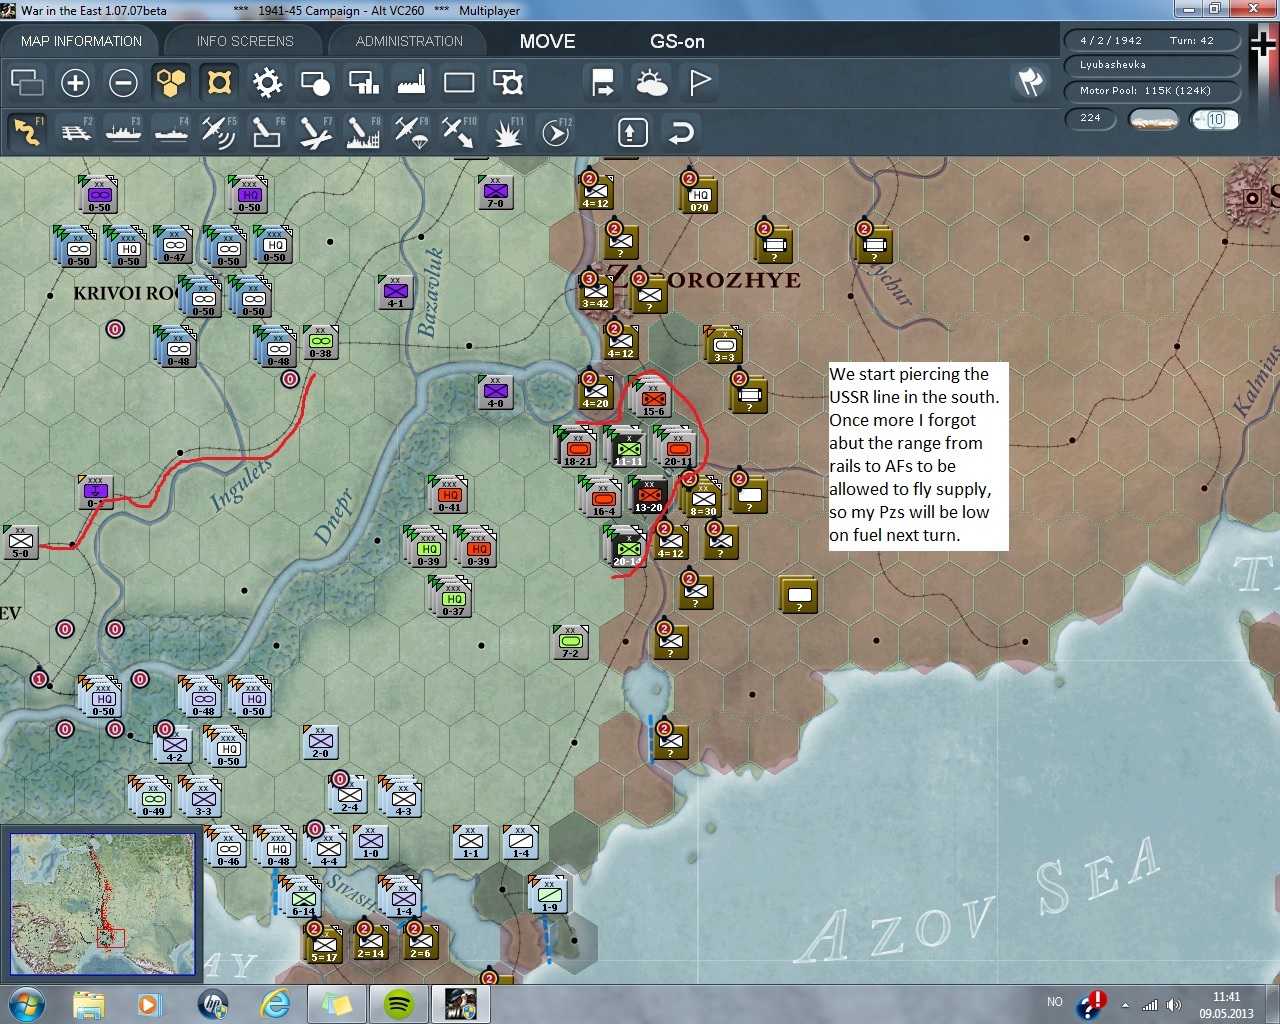
Task: Toggle the rectangle-with-gear overlay icon
Action: click(508, 82)
